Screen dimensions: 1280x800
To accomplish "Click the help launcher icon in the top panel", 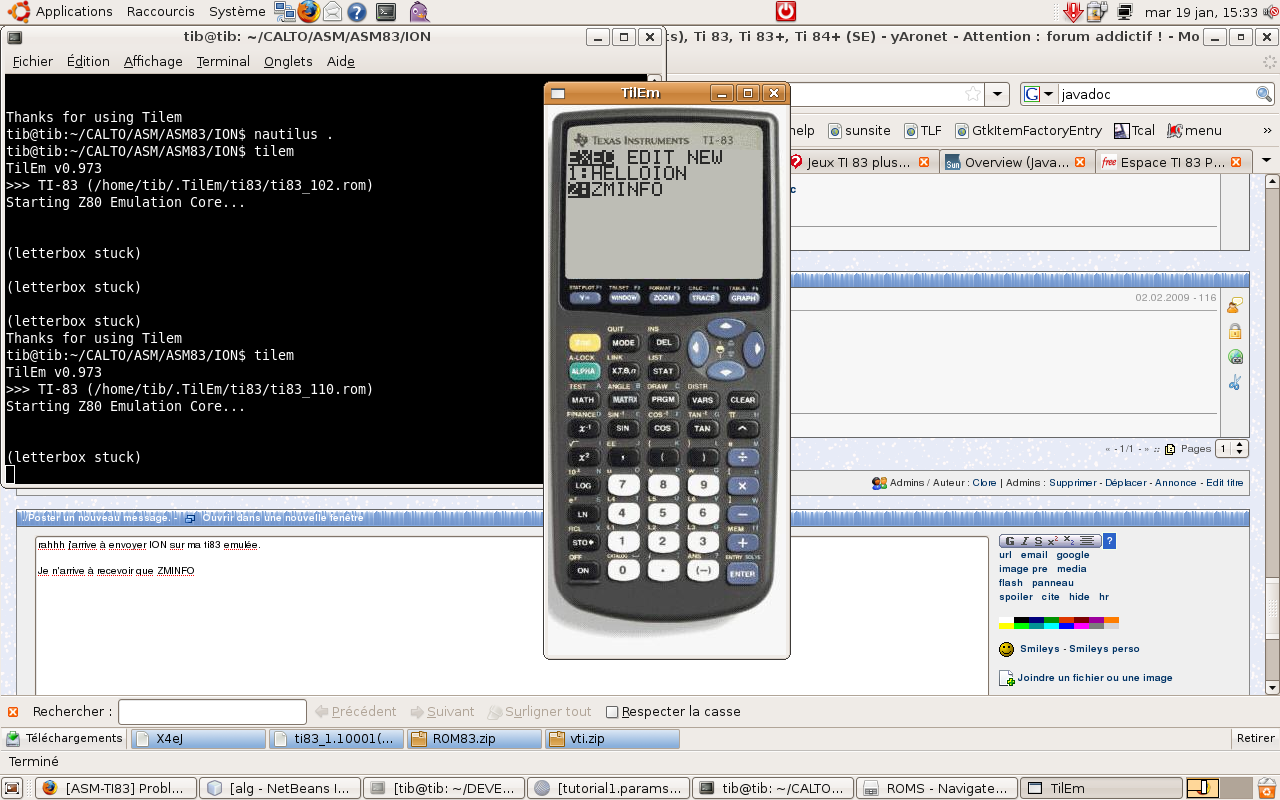I will [357, 12].
